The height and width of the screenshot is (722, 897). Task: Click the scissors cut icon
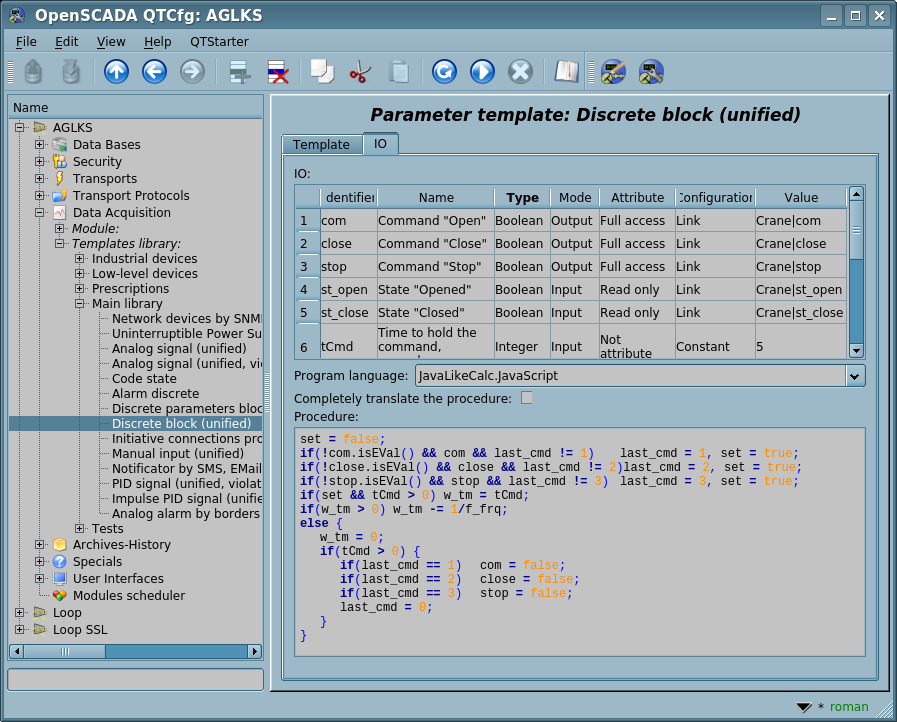[360, 72]
